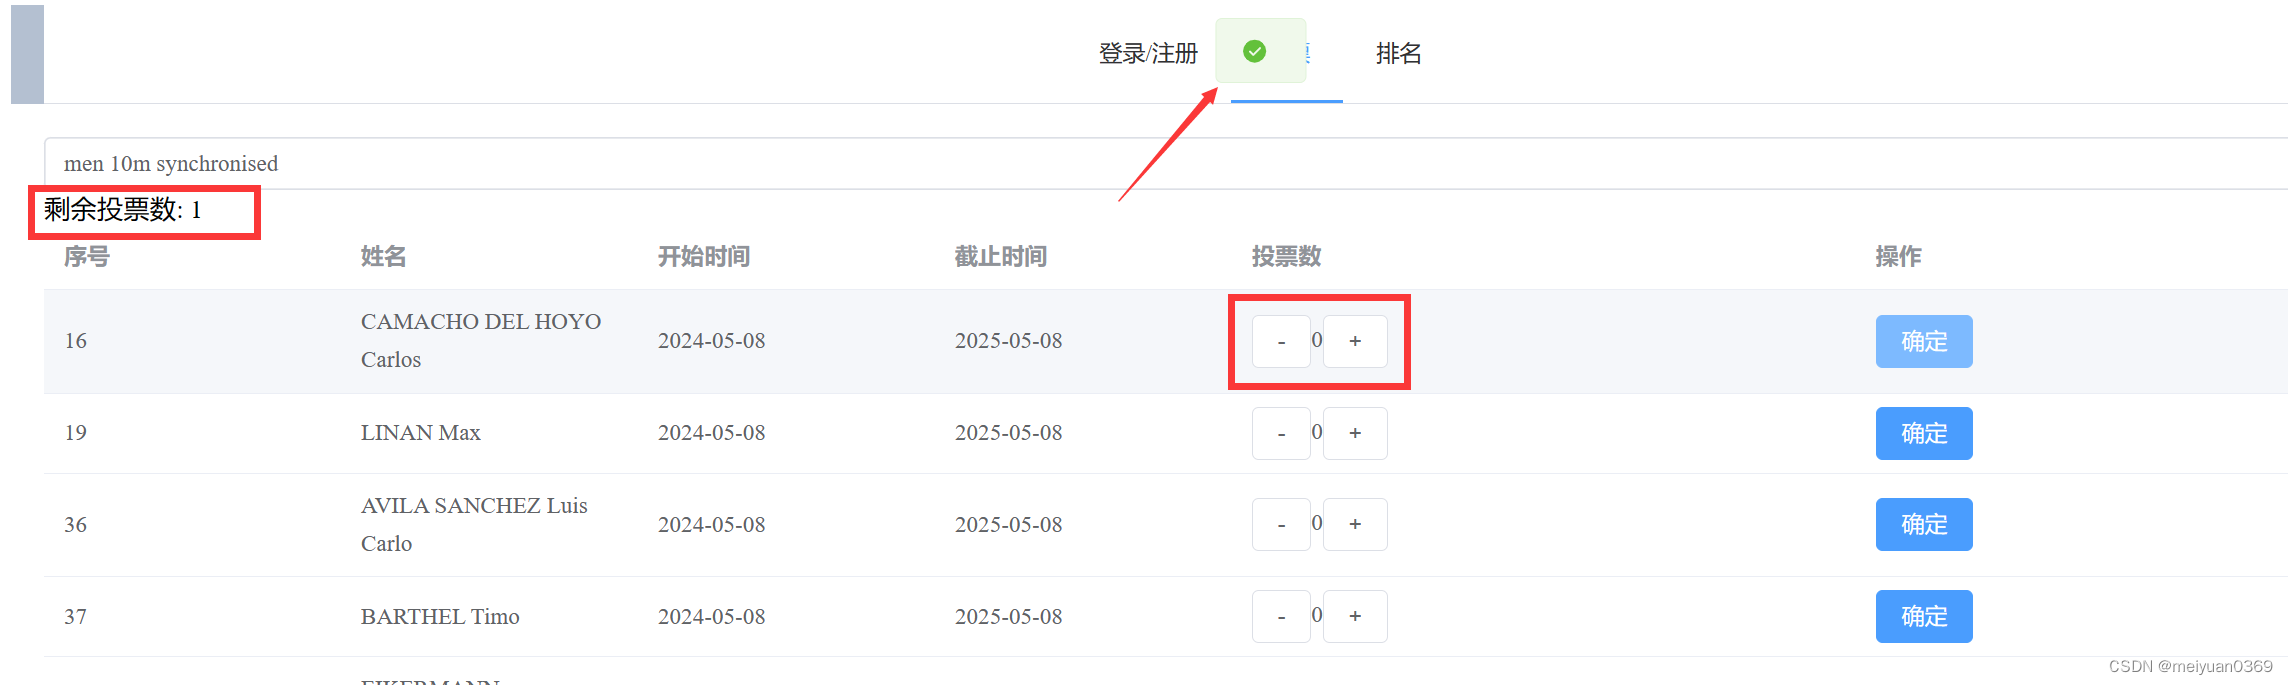Image resolution: width=2288 pixels, height=685 pixels.
Task: Click the vote count value in BARTHEL Timo row
Action: point(1317,614)
